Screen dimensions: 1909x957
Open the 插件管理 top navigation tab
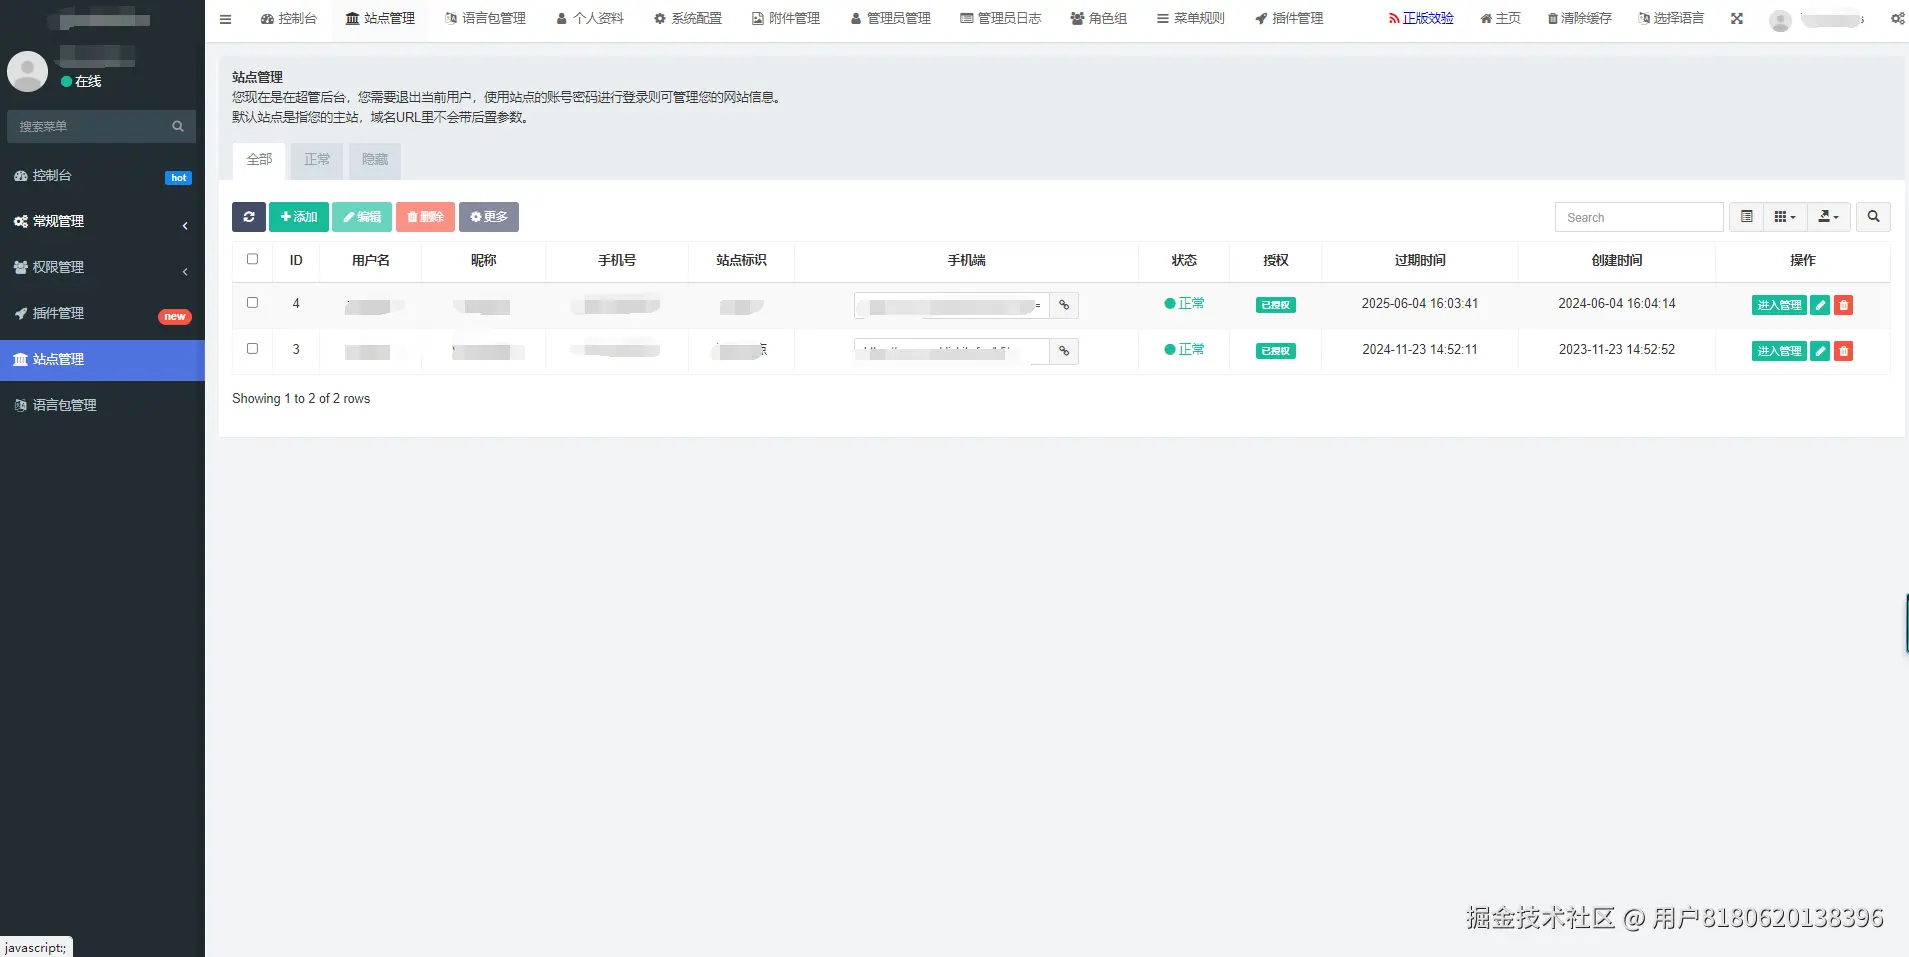tap(1289, 19)
